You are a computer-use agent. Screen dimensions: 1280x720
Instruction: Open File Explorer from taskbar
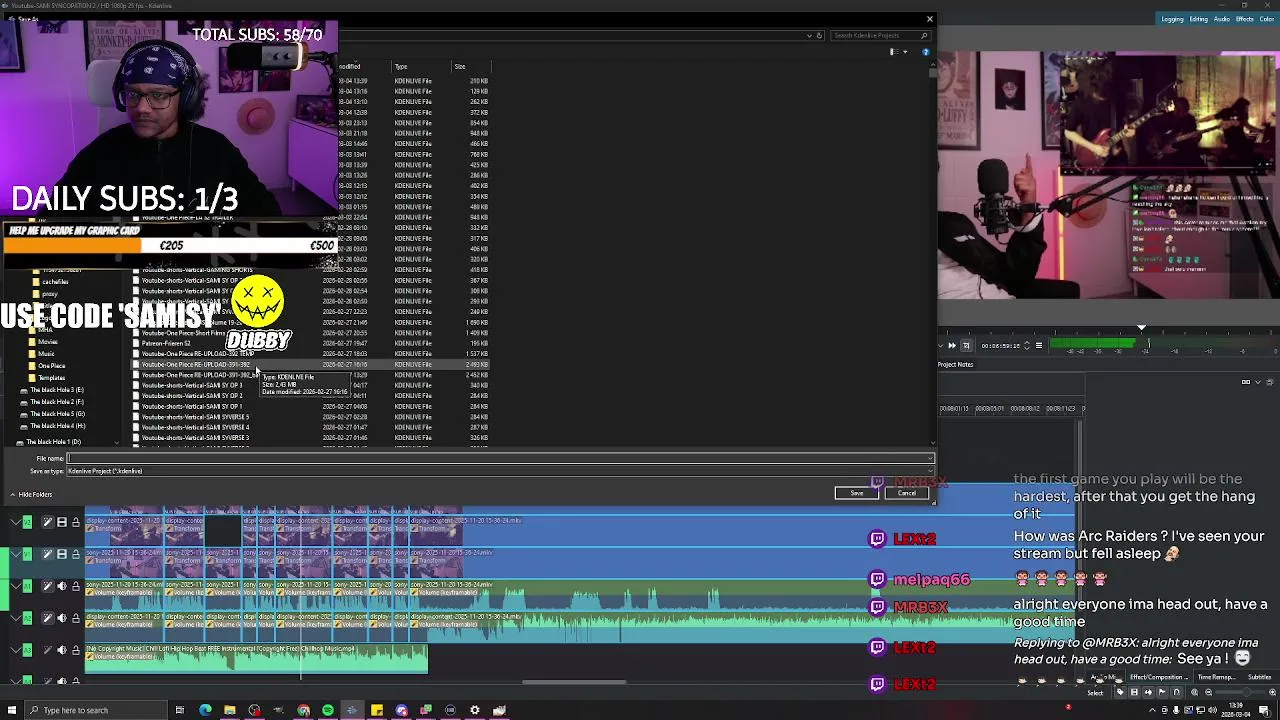click(x=230, y=710)
